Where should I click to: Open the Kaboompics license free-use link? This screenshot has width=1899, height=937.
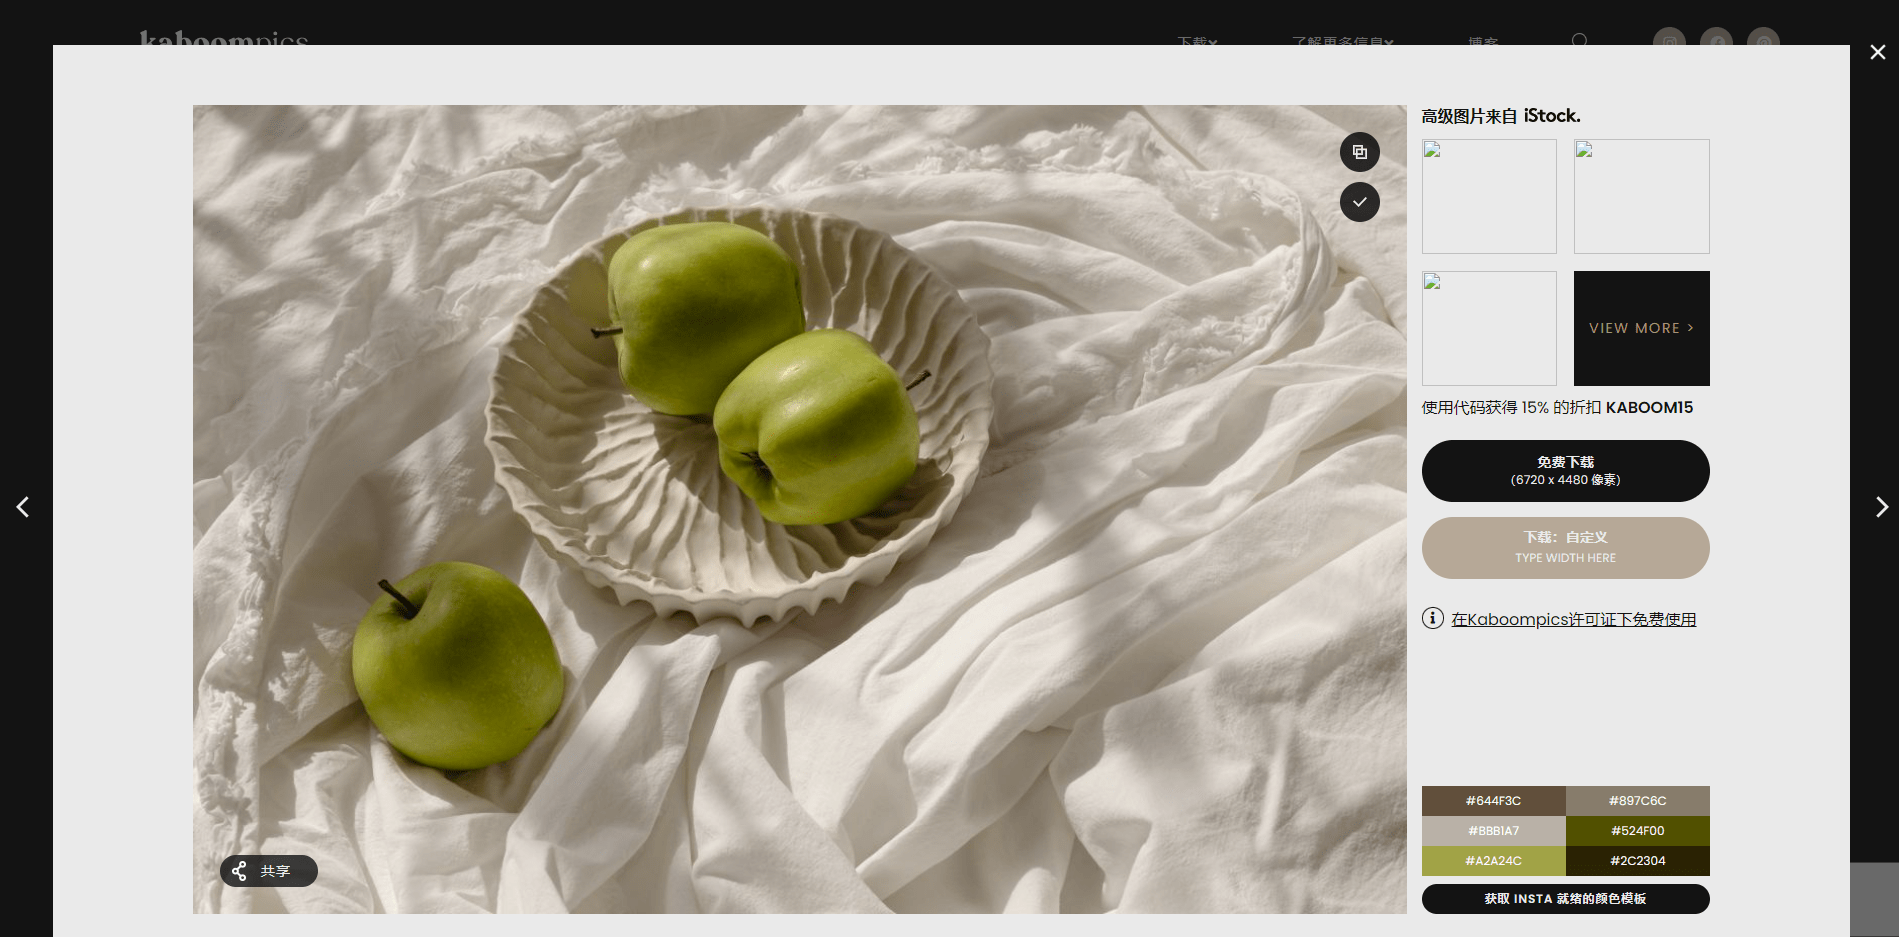click(x=1573, y=619)
